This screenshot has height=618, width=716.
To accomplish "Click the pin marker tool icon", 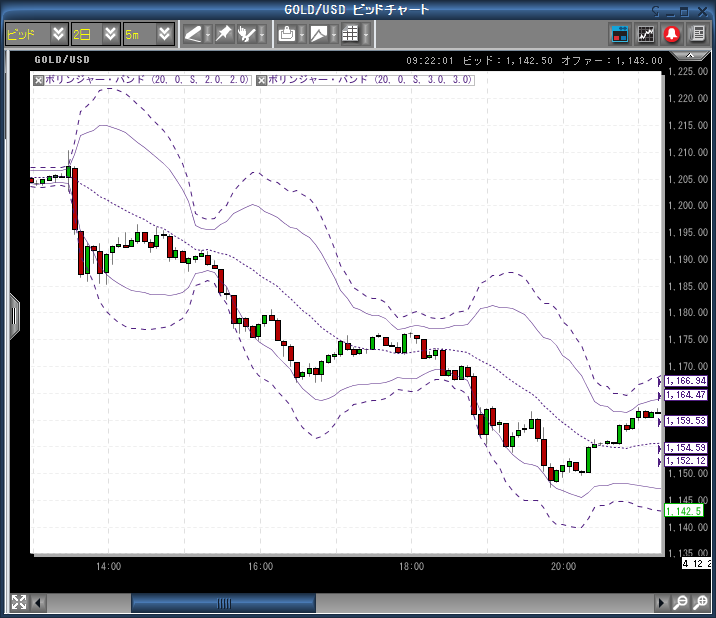I will click(x=223, y=34).
